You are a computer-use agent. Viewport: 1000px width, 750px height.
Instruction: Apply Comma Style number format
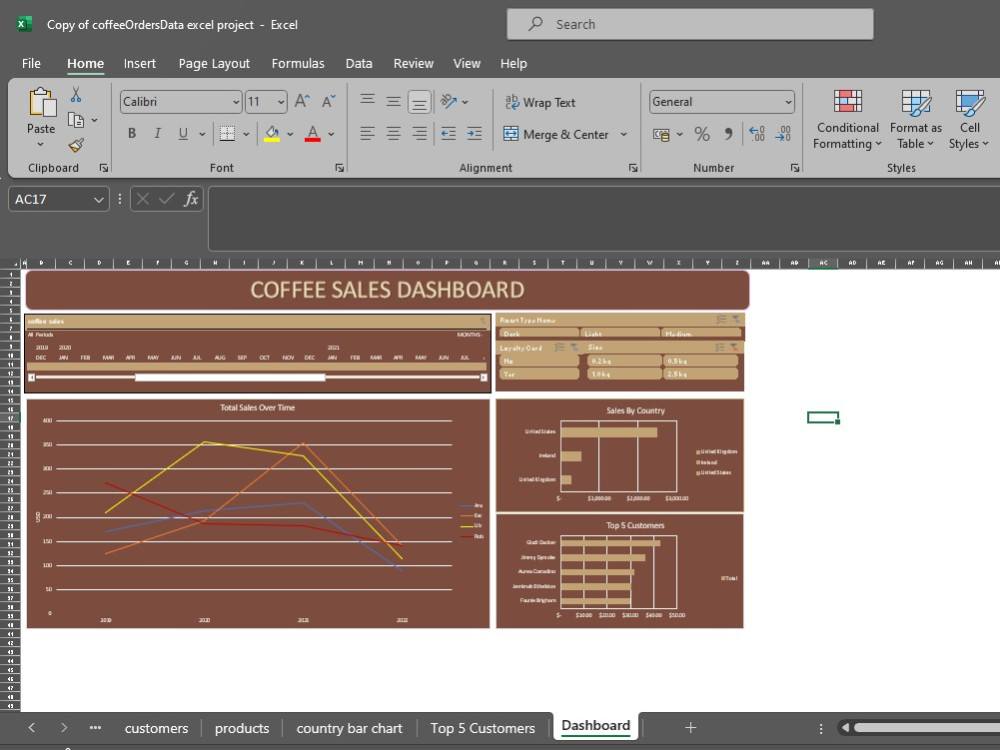click(x=728, y=134)
